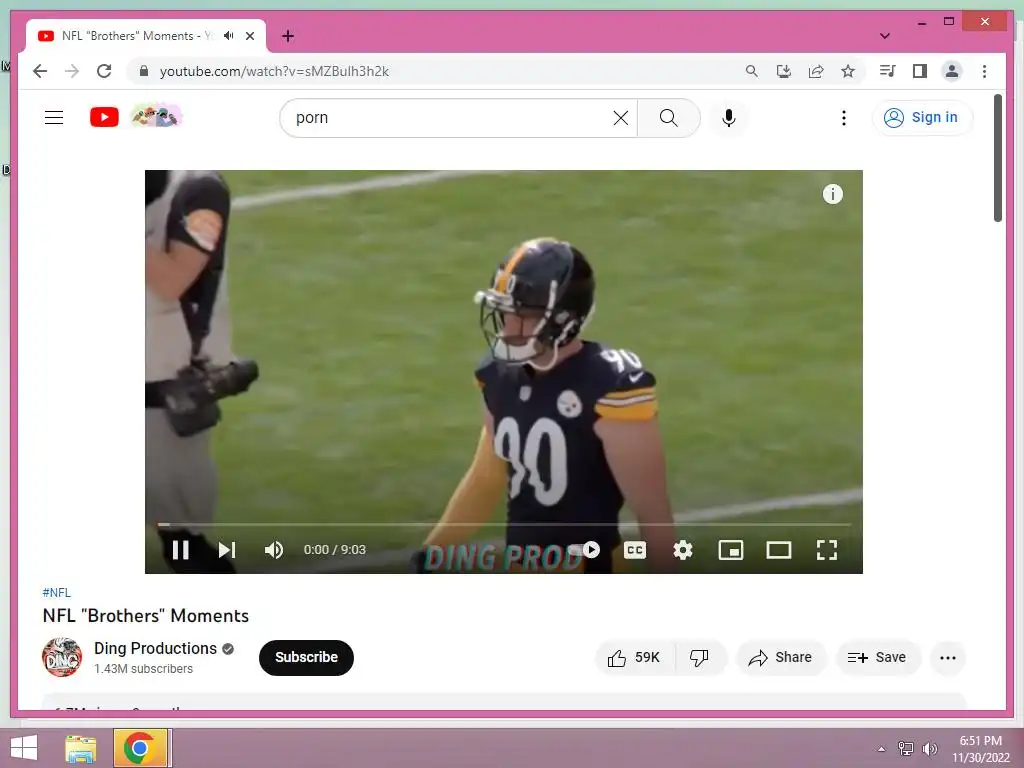Pause the video playback

(x=181, y=550)
